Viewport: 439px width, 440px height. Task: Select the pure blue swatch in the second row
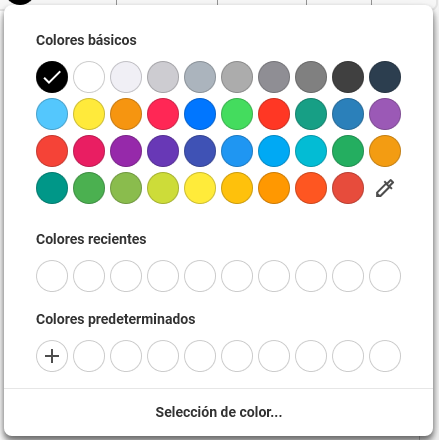[200, 114]
